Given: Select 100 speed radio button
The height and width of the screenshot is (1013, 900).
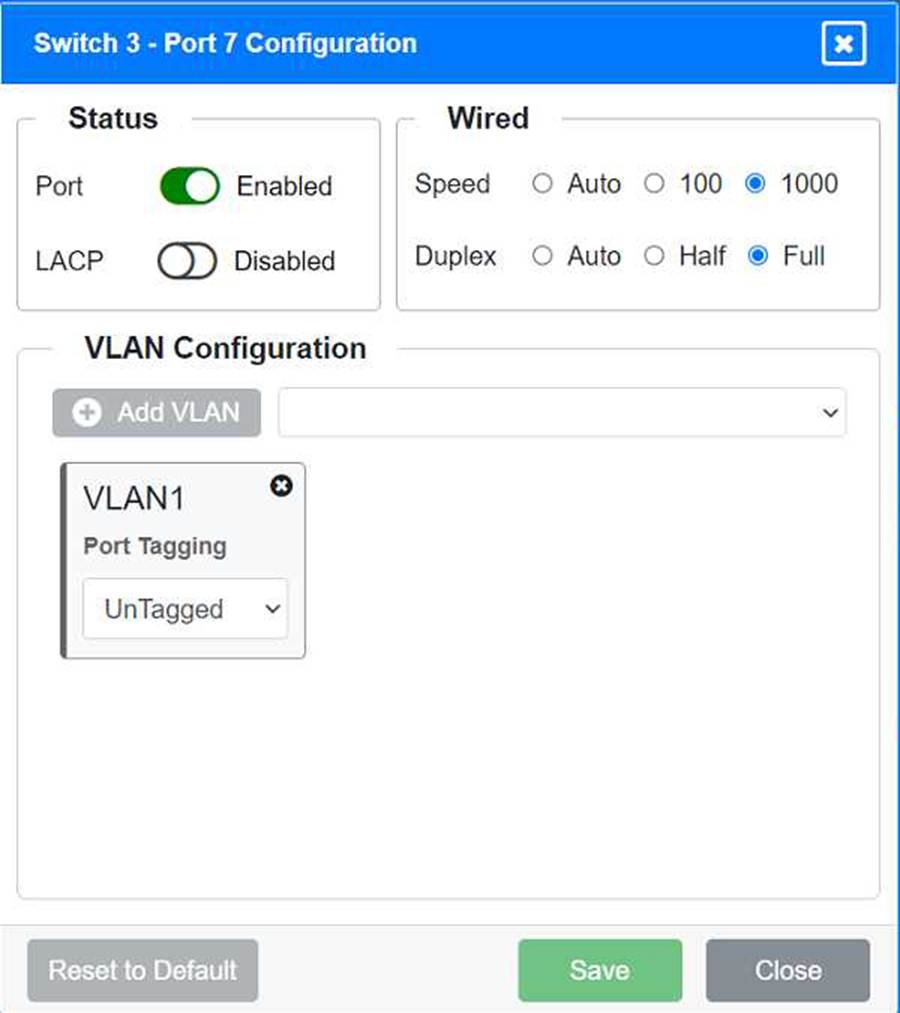Looking at the screenshot, I should pyautogui.click(x=654, y=183).
